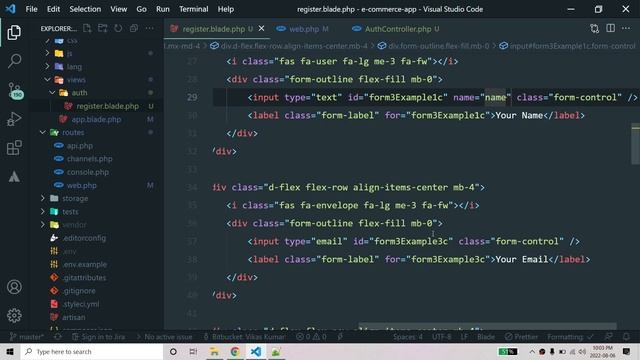Open notifications bell in status bar
Image resolution: width=640 pixels, height=360 pixels.
626,337
